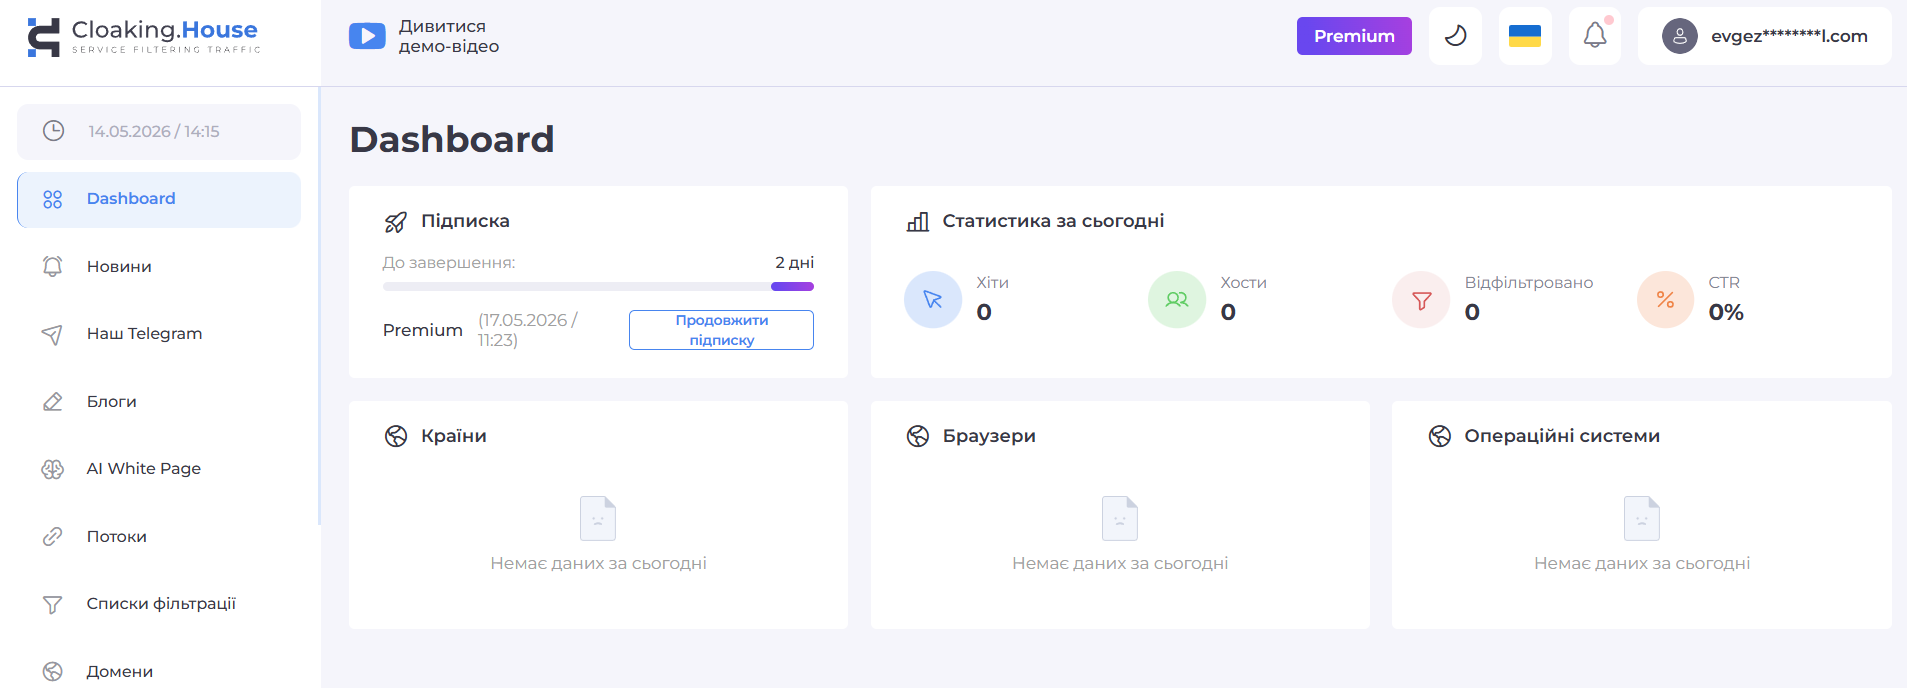The height and width of the screenshot is (688, 1907).
Task: Click the date 14.05.2026 / 14:15
Action: pyautogui.click(x=154, y=131)
